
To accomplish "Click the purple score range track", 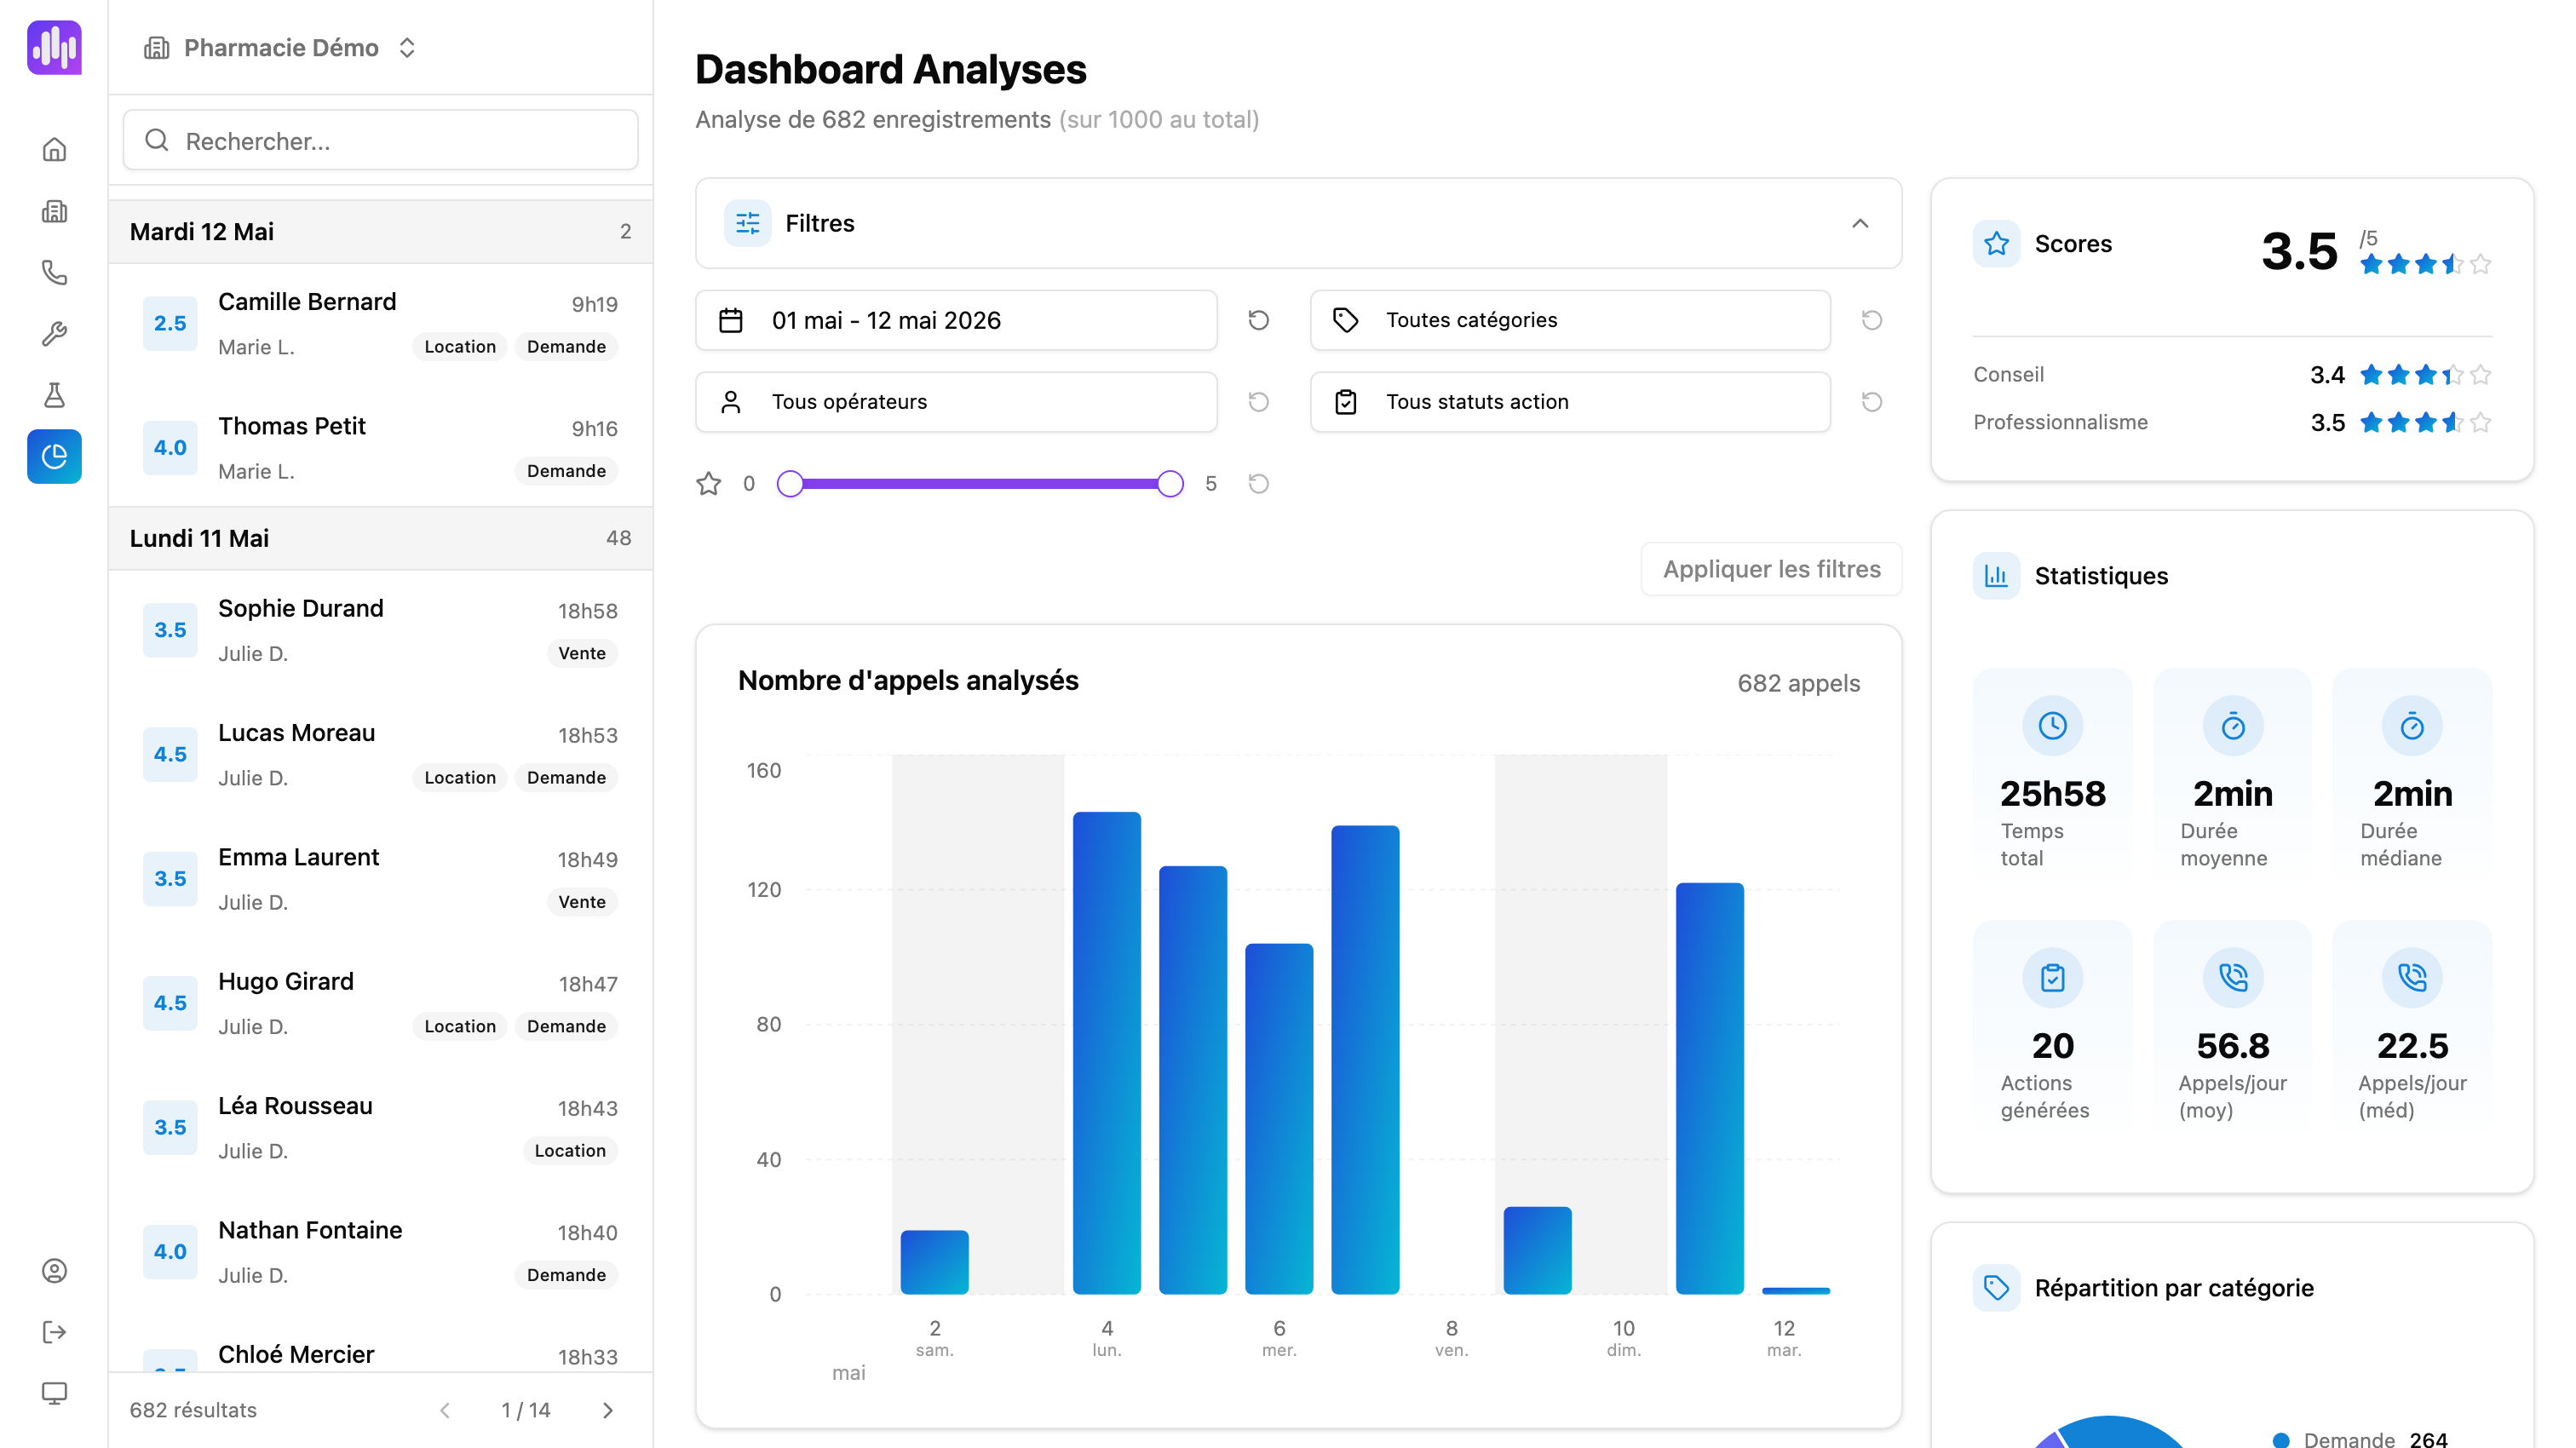I will tap(980, 484).
